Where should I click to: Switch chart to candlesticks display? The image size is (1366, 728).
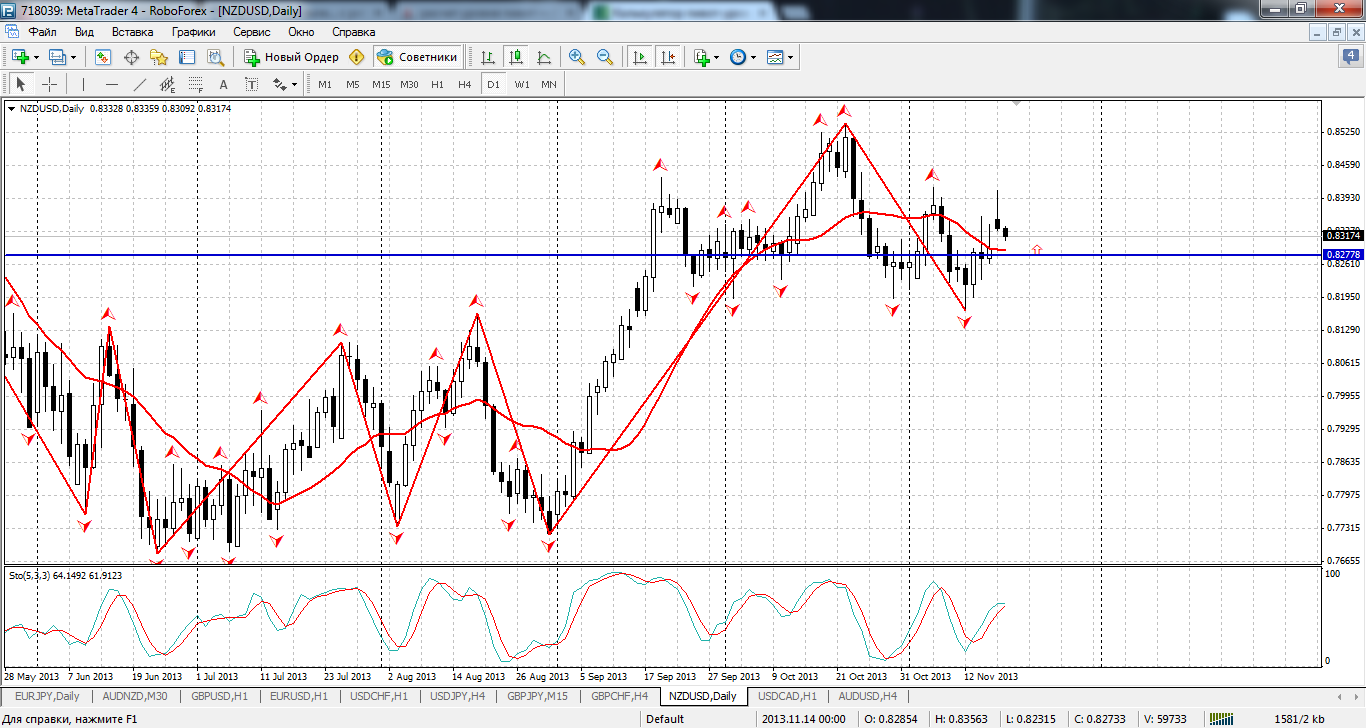516,57
